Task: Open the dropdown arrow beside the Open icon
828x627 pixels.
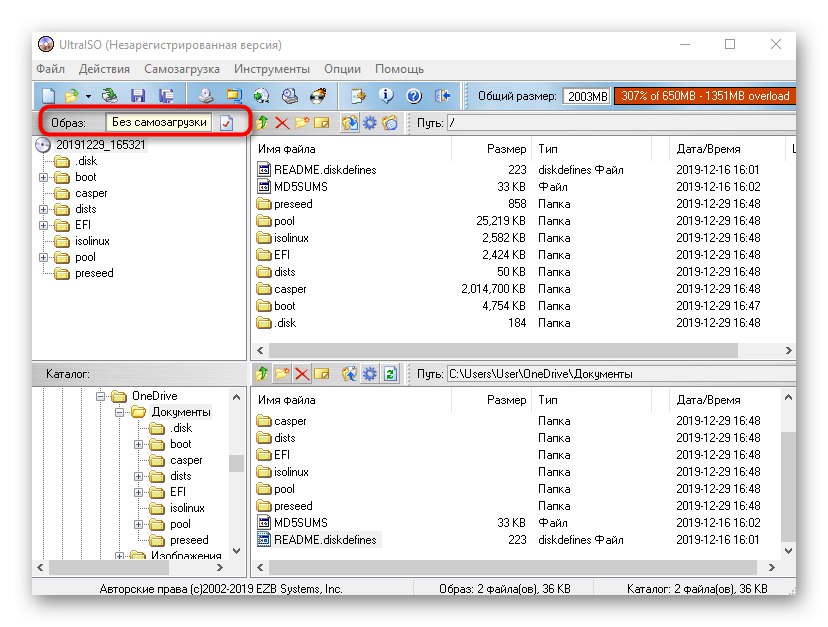Action: tap(88, 96)
